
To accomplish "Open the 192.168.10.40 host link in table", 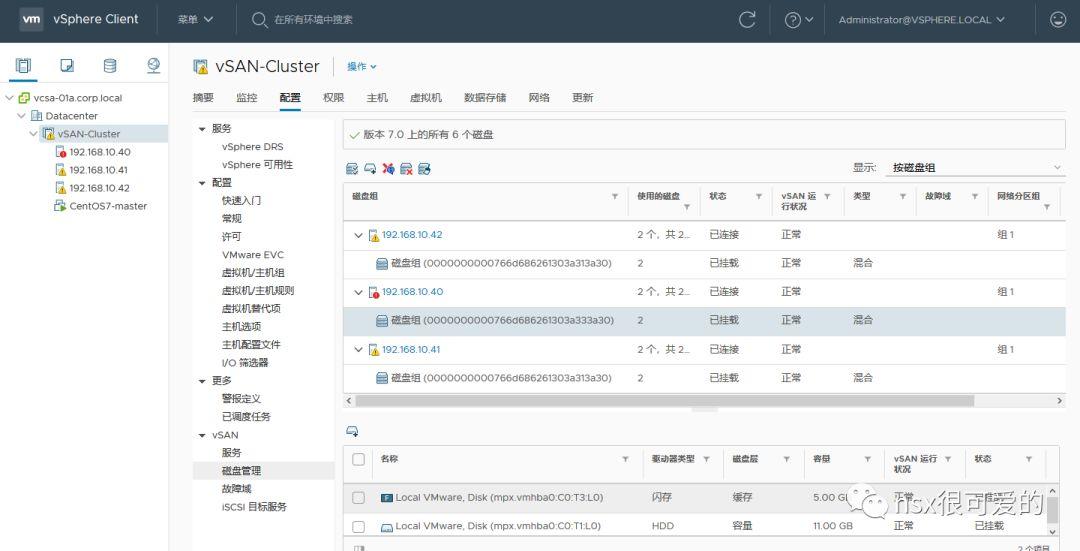I will (x=412, y=292).
